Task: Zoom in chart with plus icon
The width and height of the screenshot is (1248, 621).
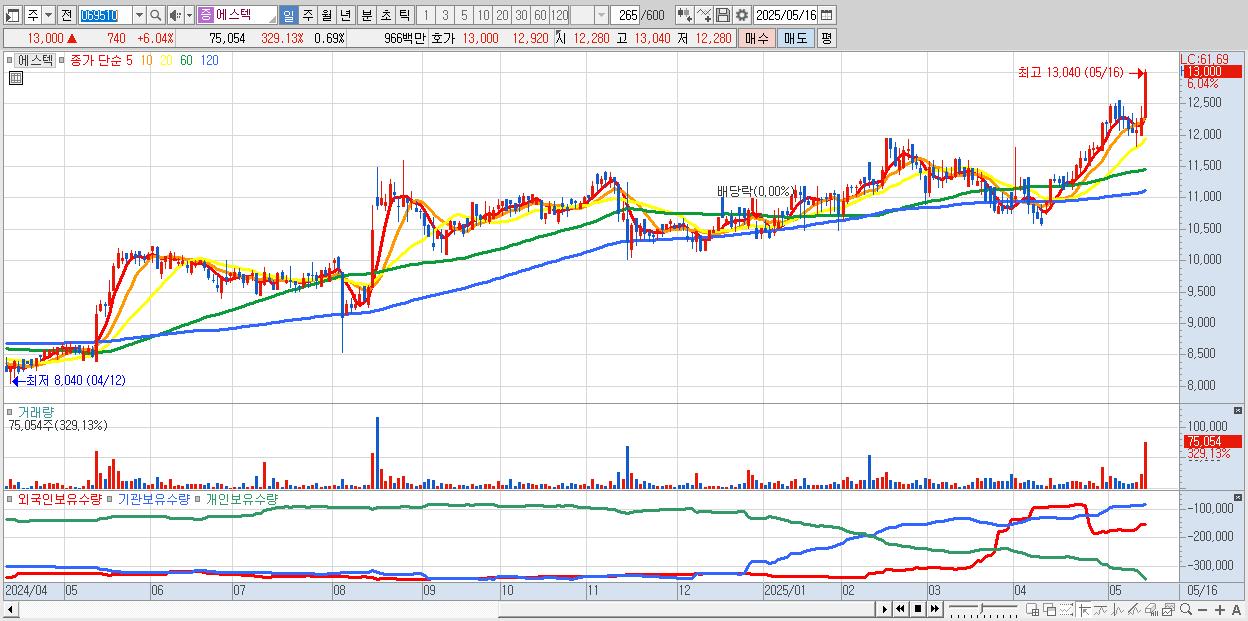Action: (1219, 610)
